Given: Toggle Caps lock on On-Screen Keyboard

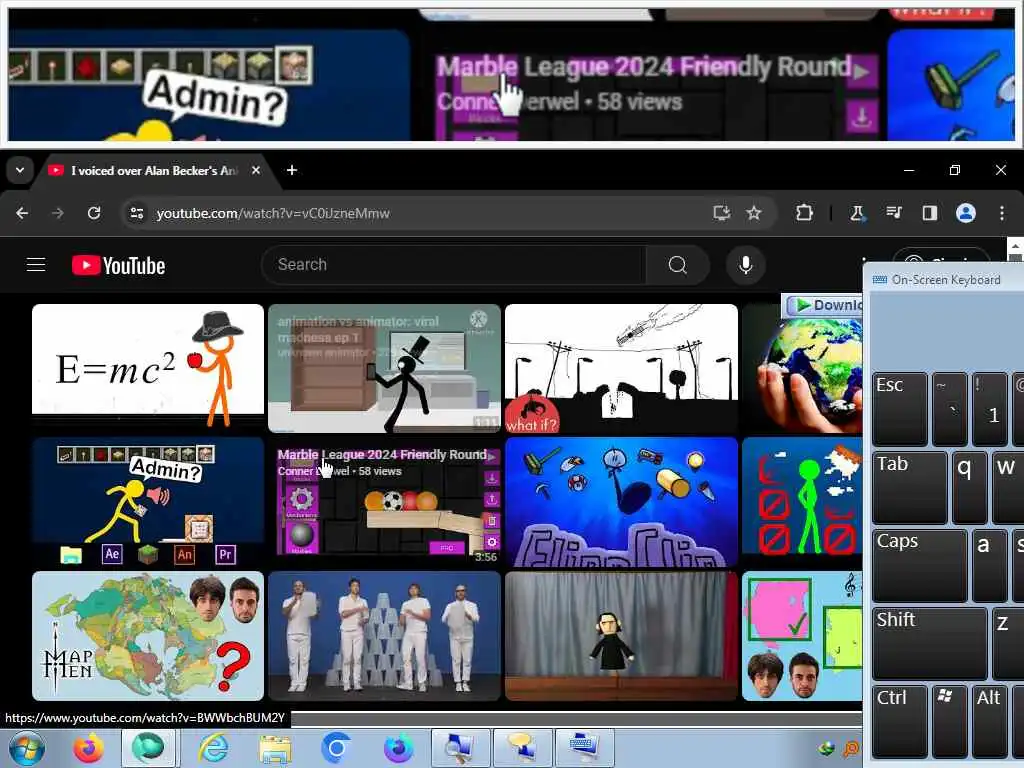Looking at the screenshot, I should pos(920,565).
